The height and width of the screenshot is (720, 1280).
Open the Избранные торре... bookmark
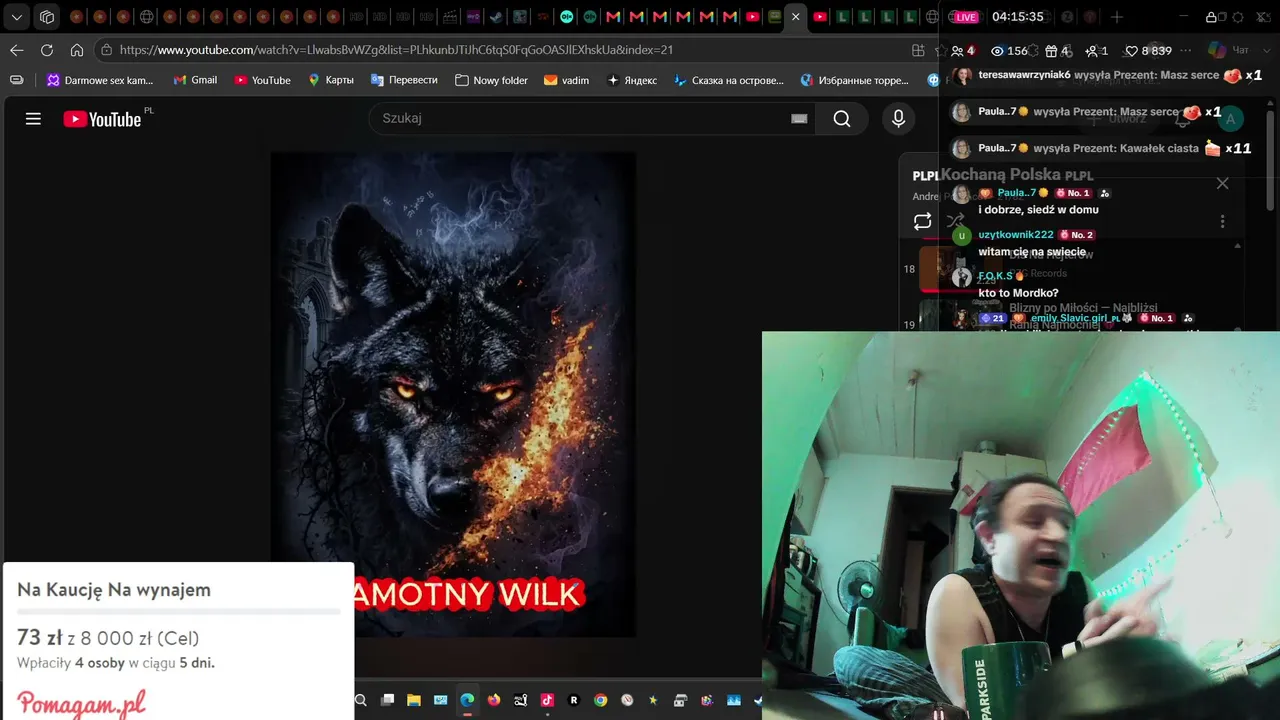(x=855, y=80)
